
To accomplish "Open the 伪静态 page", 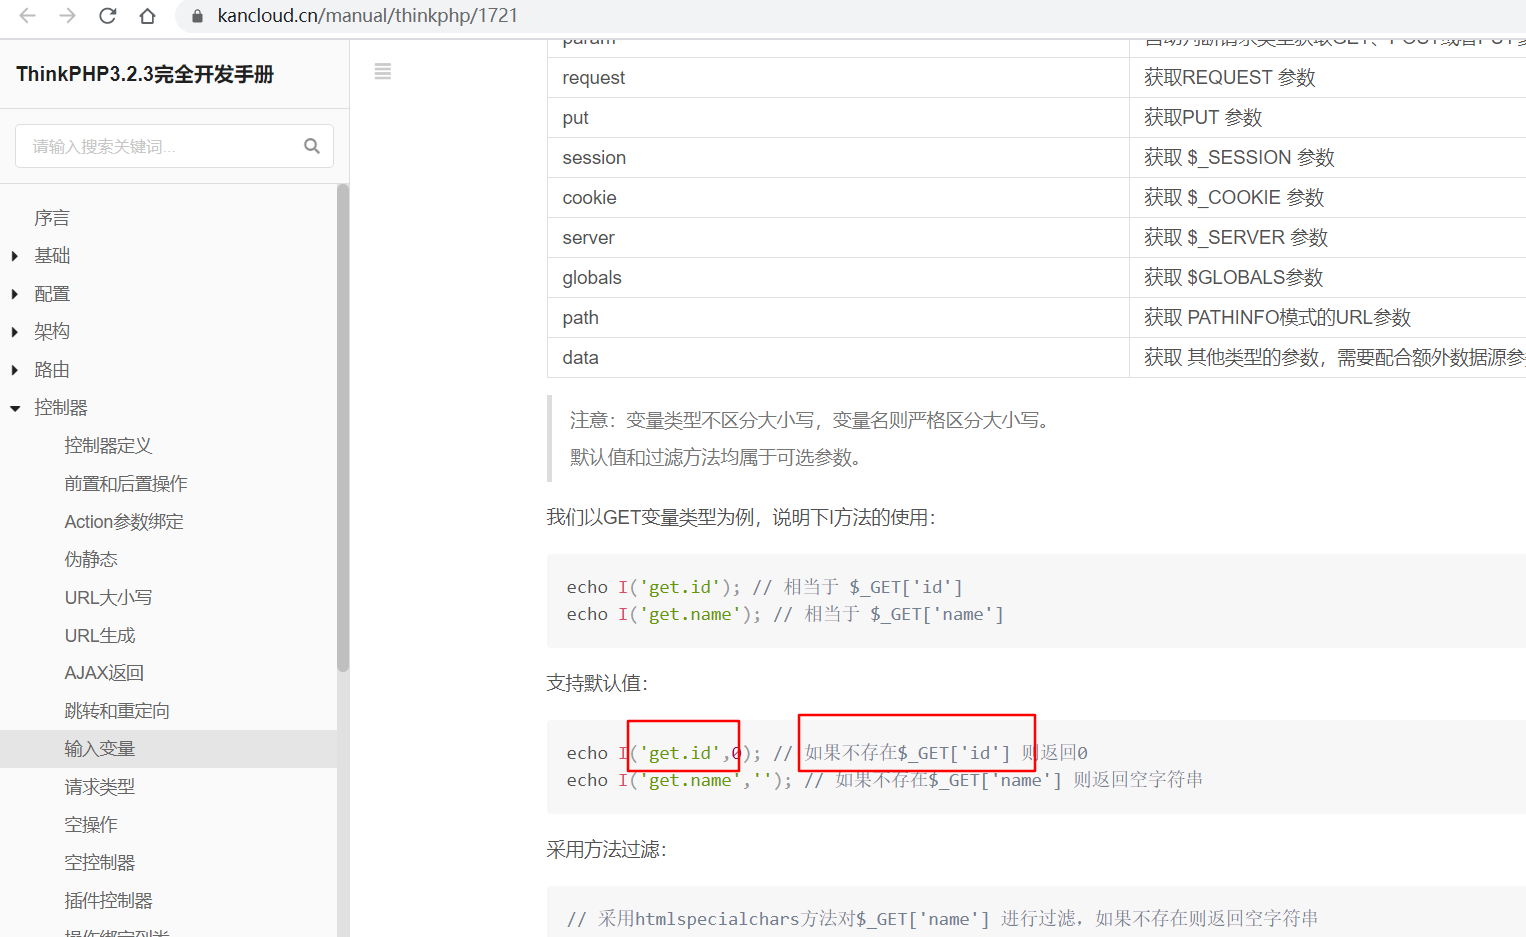I will 91,560.
